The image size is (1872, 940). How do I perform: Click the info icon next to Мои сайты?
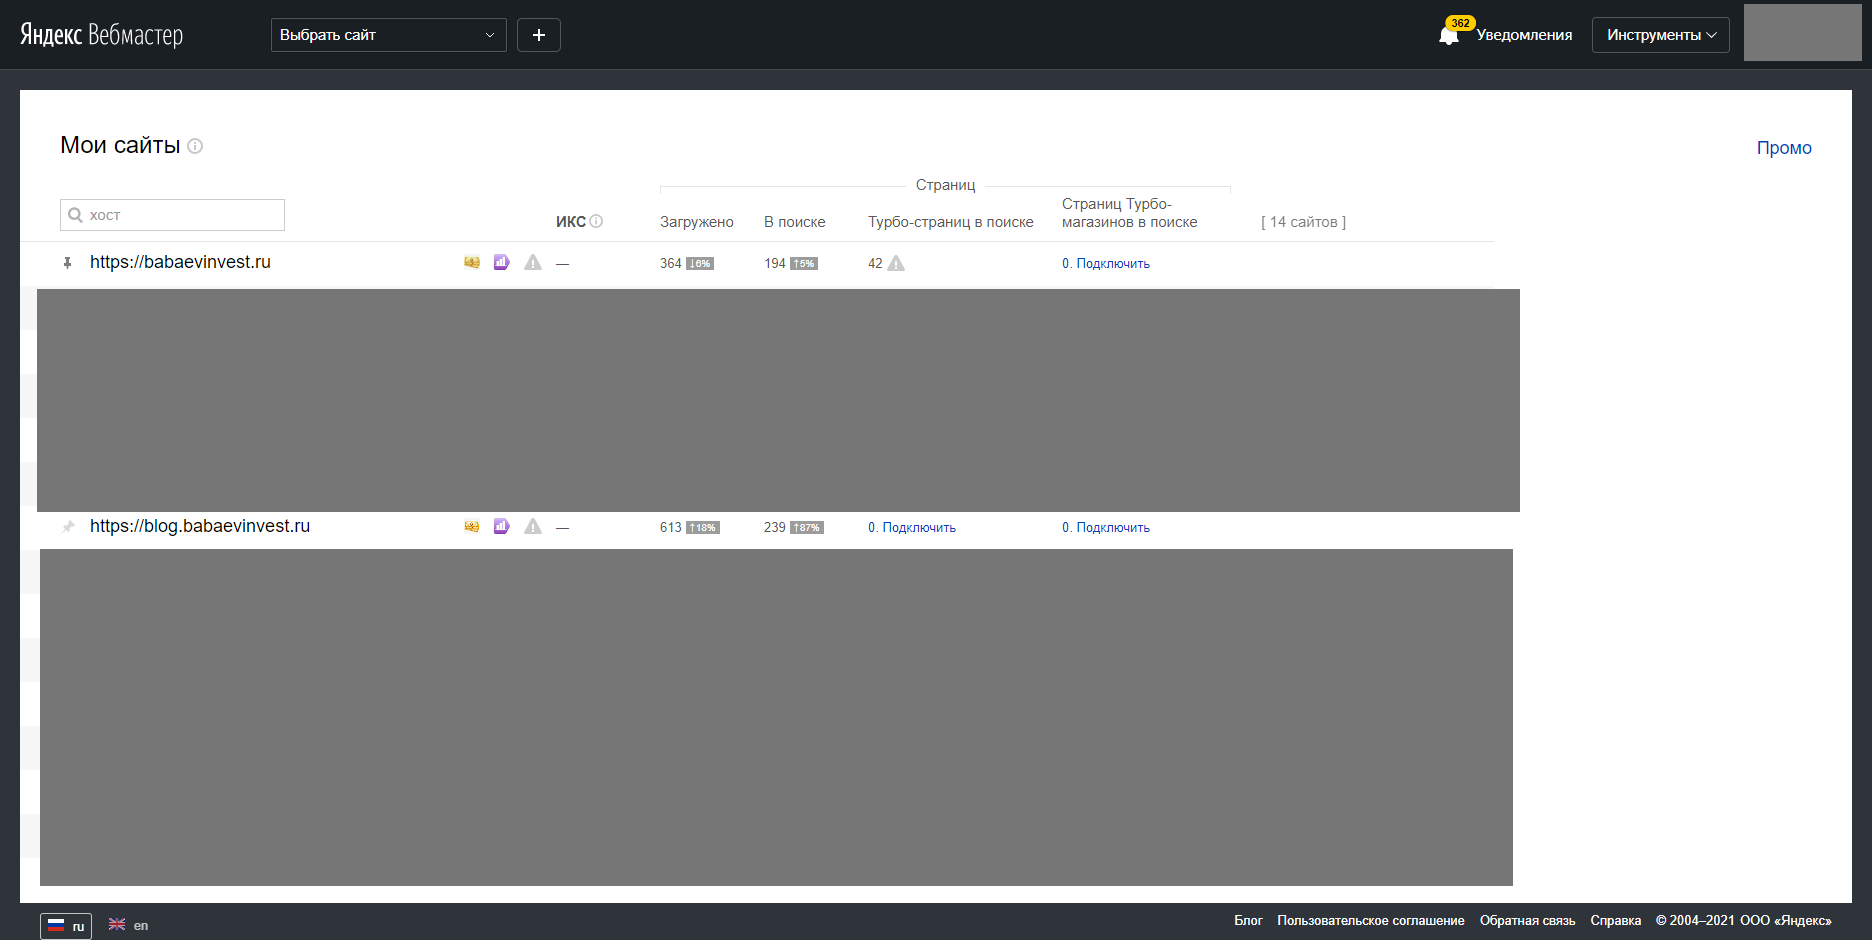195,146
